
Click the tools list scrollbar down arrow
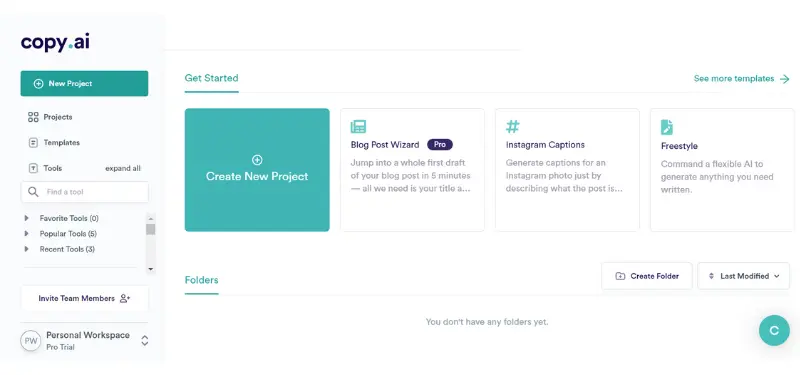(x=151, y=269)
